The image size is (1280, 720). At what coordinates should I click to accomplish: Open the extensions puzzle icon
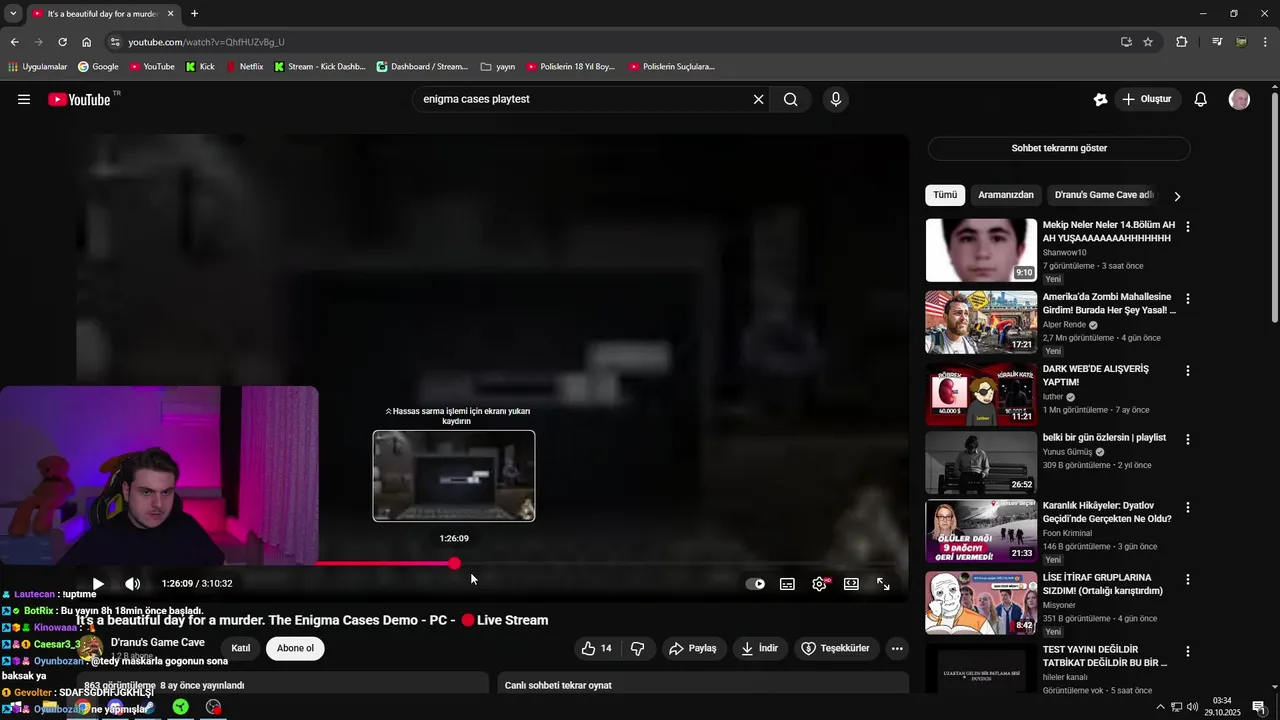1182,42
